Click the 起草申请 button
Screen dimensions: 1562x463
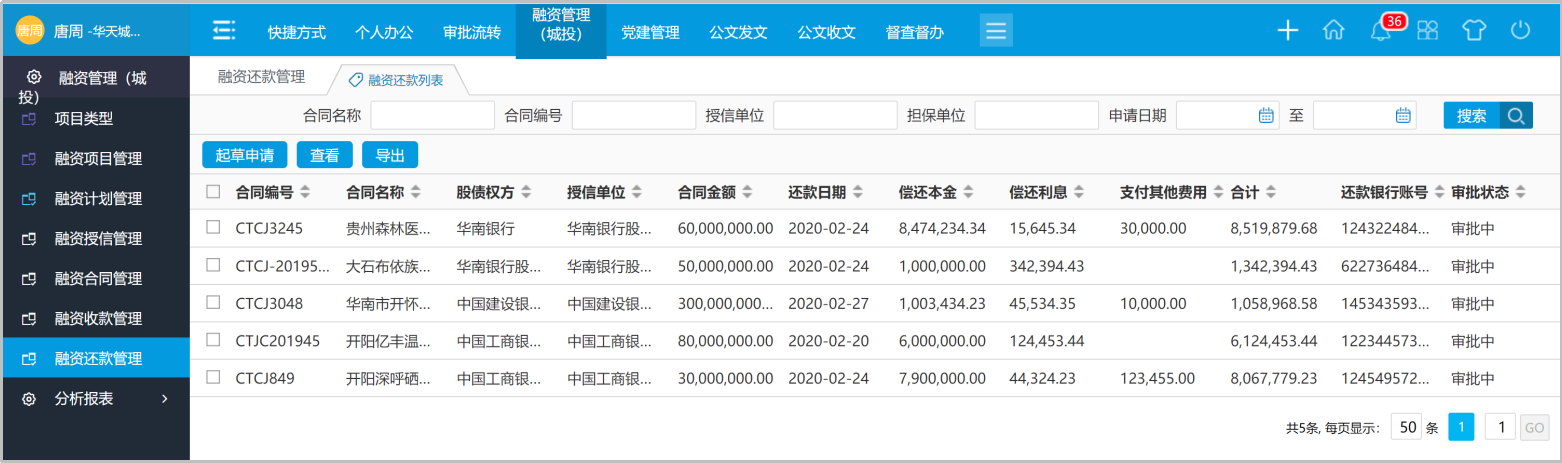(x=245, y=155)
